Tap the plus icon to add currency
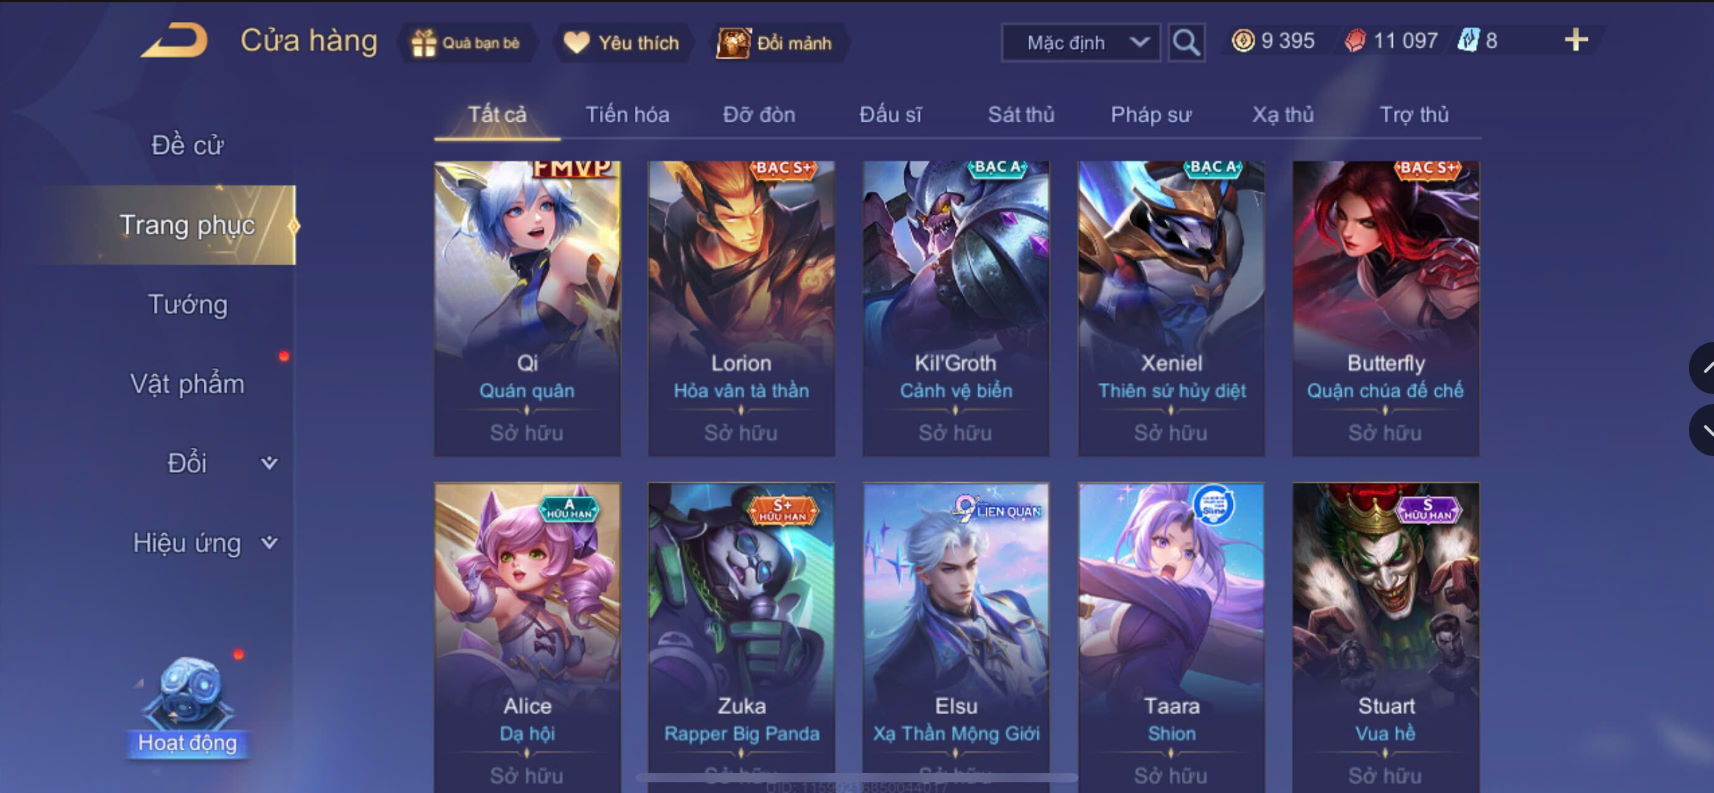Viewport: 1714px width, 793px height. [1576, 40]
